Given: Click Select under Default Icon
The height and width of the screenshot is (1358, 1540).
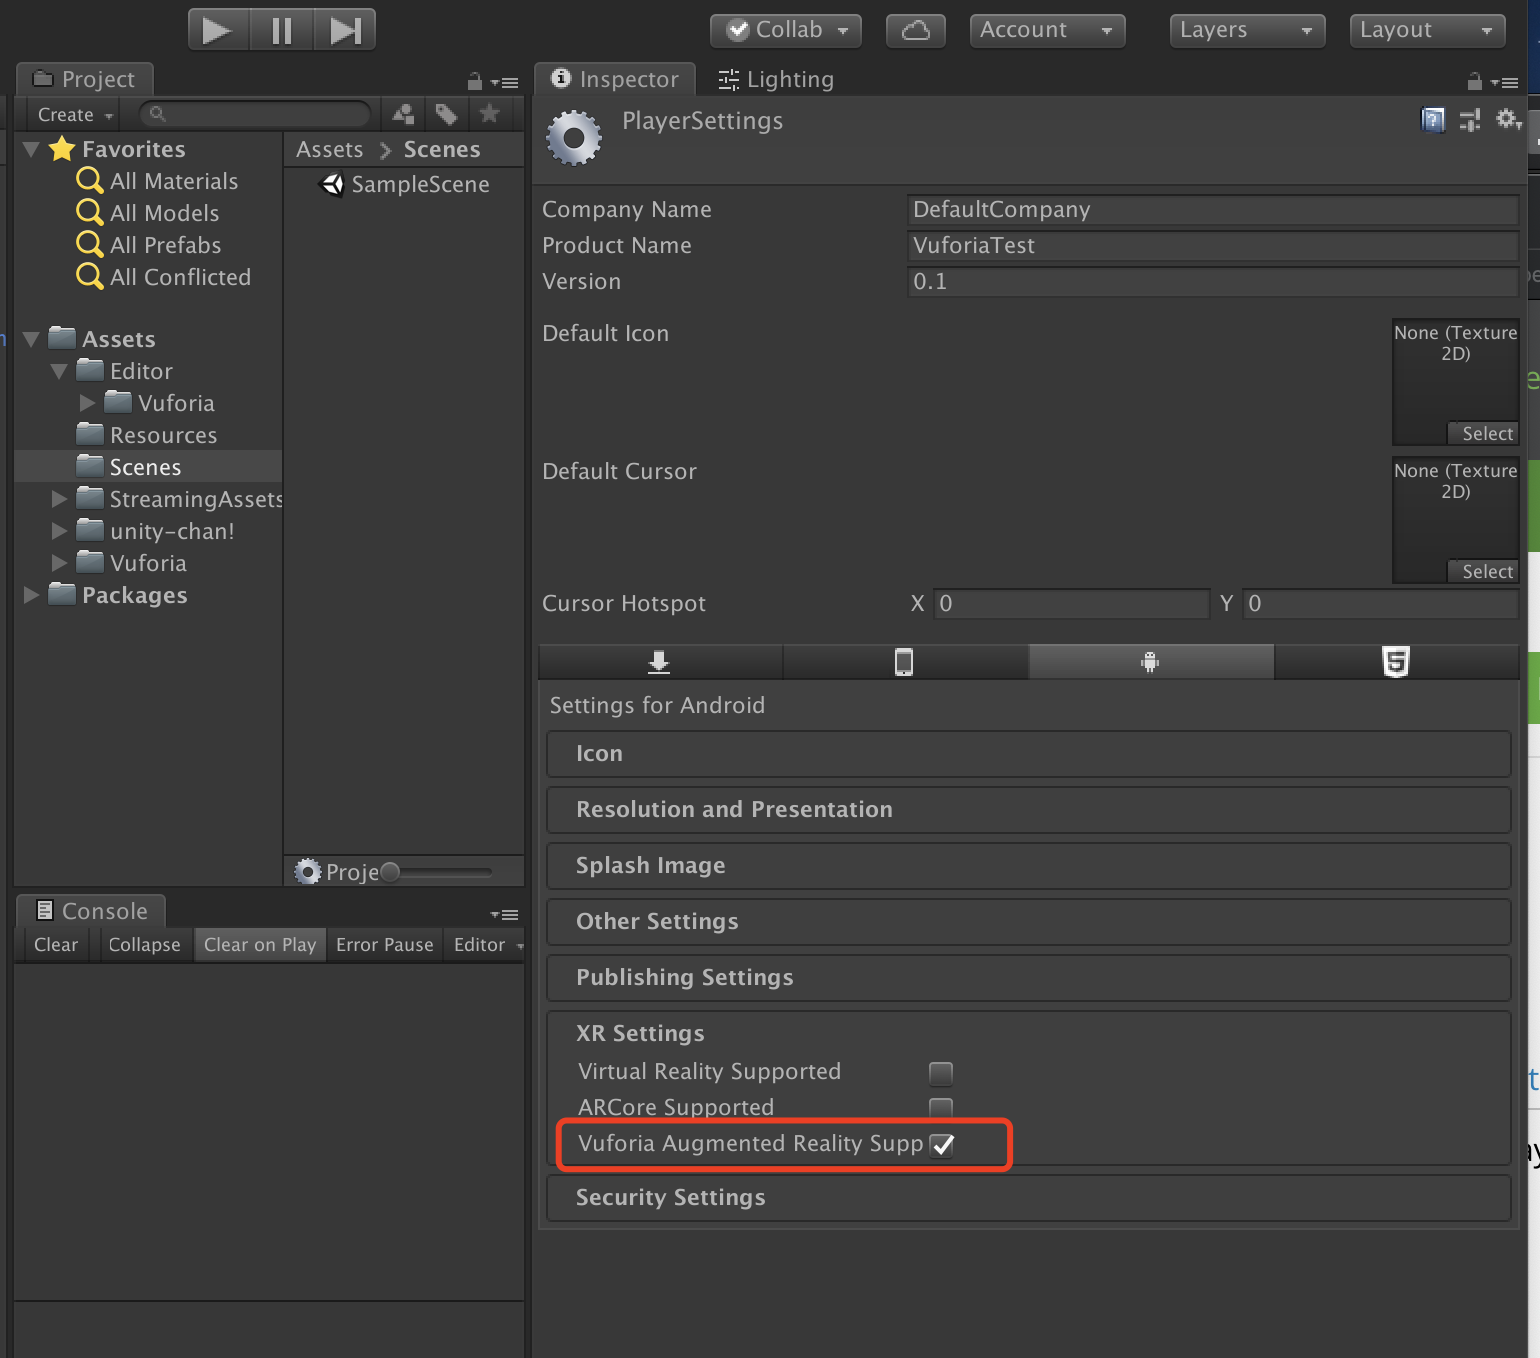Looking at the screenshot, I should [1484, 433].
